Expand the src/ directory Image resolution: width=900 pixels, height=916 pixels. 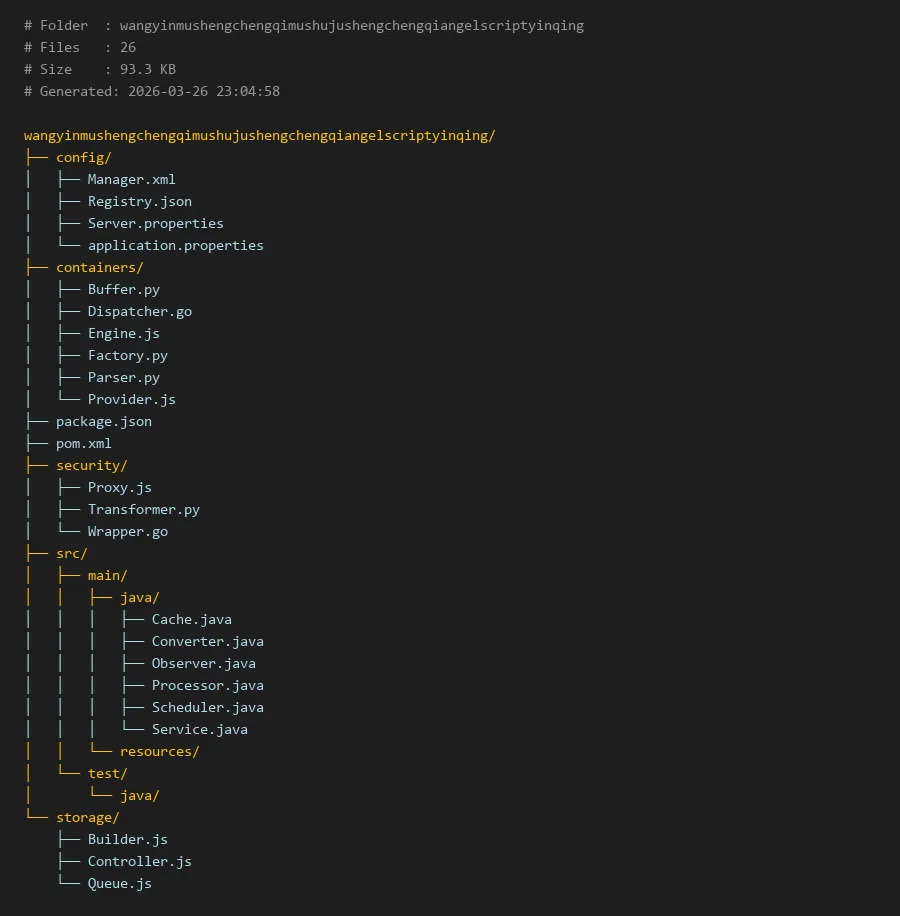click(x=71, y=553)
